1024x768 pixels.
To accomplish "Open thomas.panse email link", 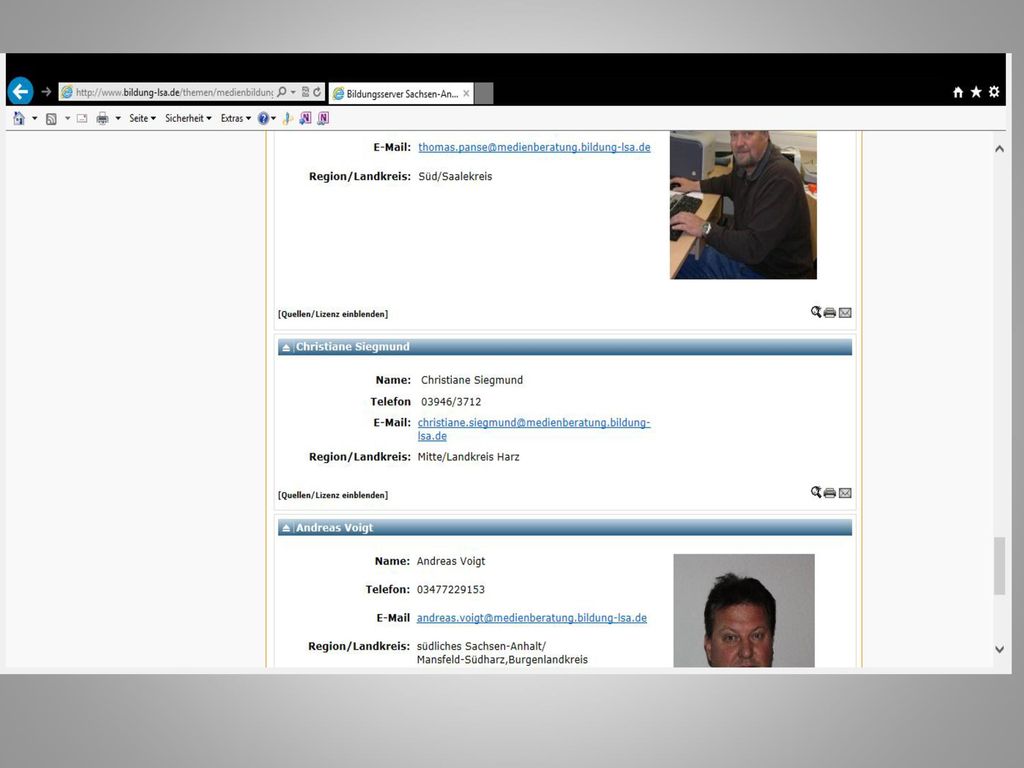I will pos(534,148).
